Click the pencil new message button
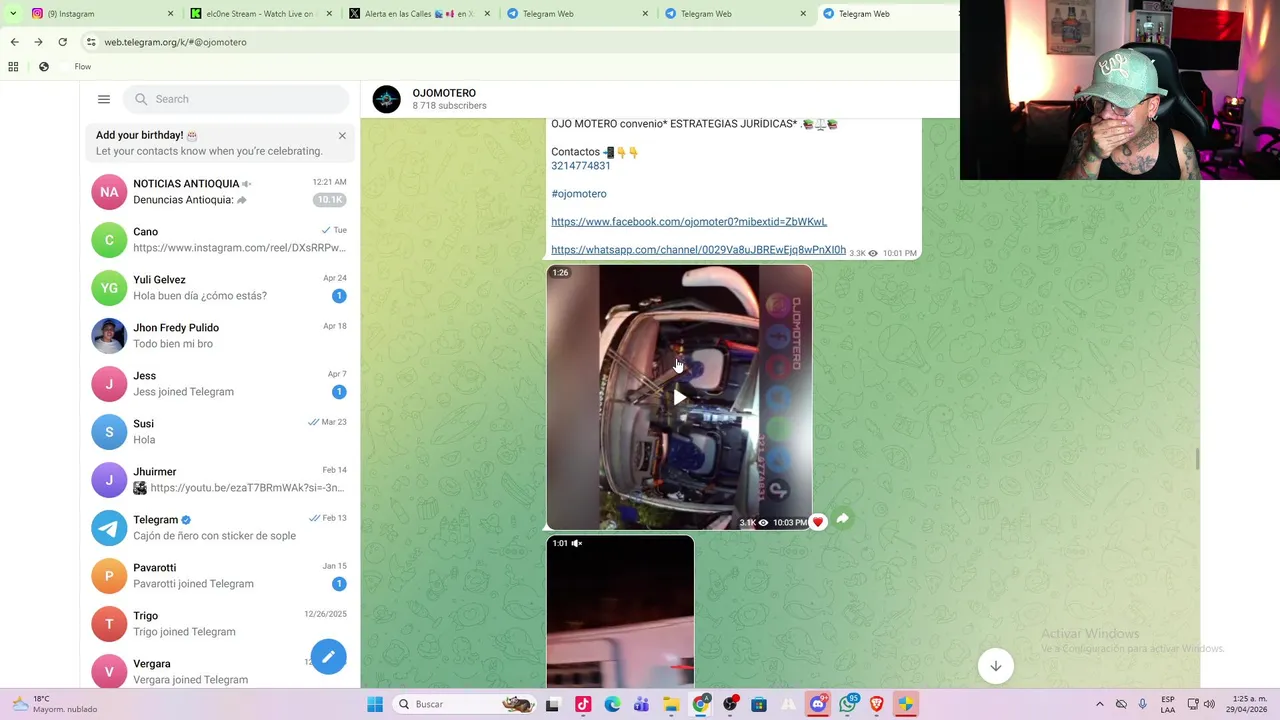The image size is (1280, 720). (x=328, y=657)
